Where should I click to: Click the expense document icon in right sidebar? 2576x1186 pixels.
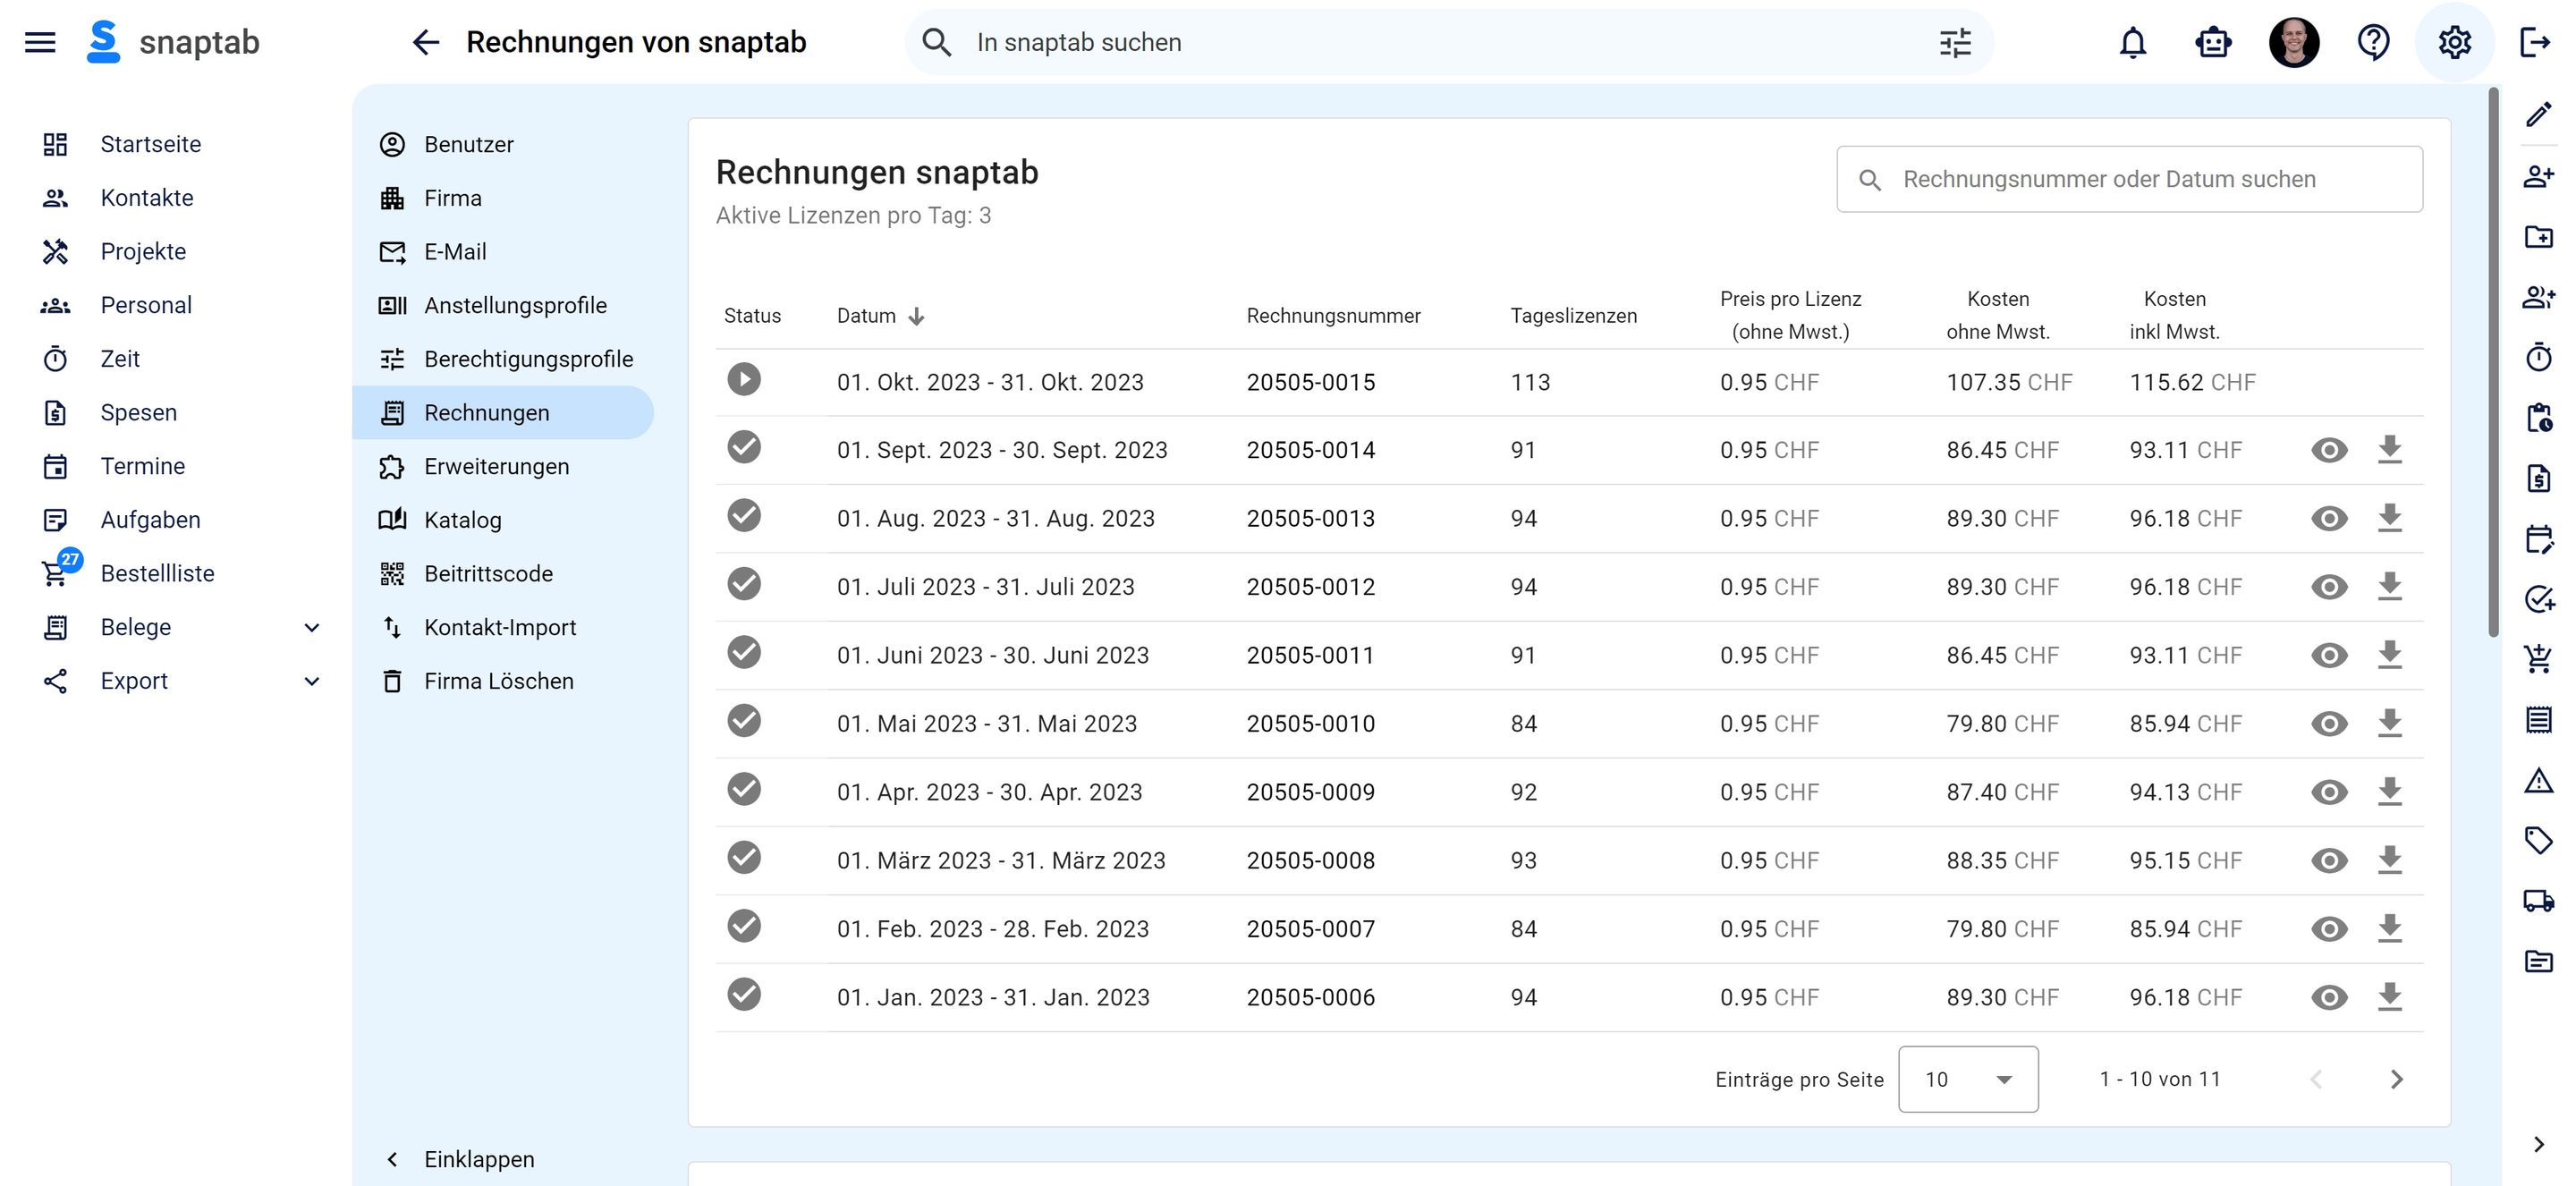point(2538,478)
